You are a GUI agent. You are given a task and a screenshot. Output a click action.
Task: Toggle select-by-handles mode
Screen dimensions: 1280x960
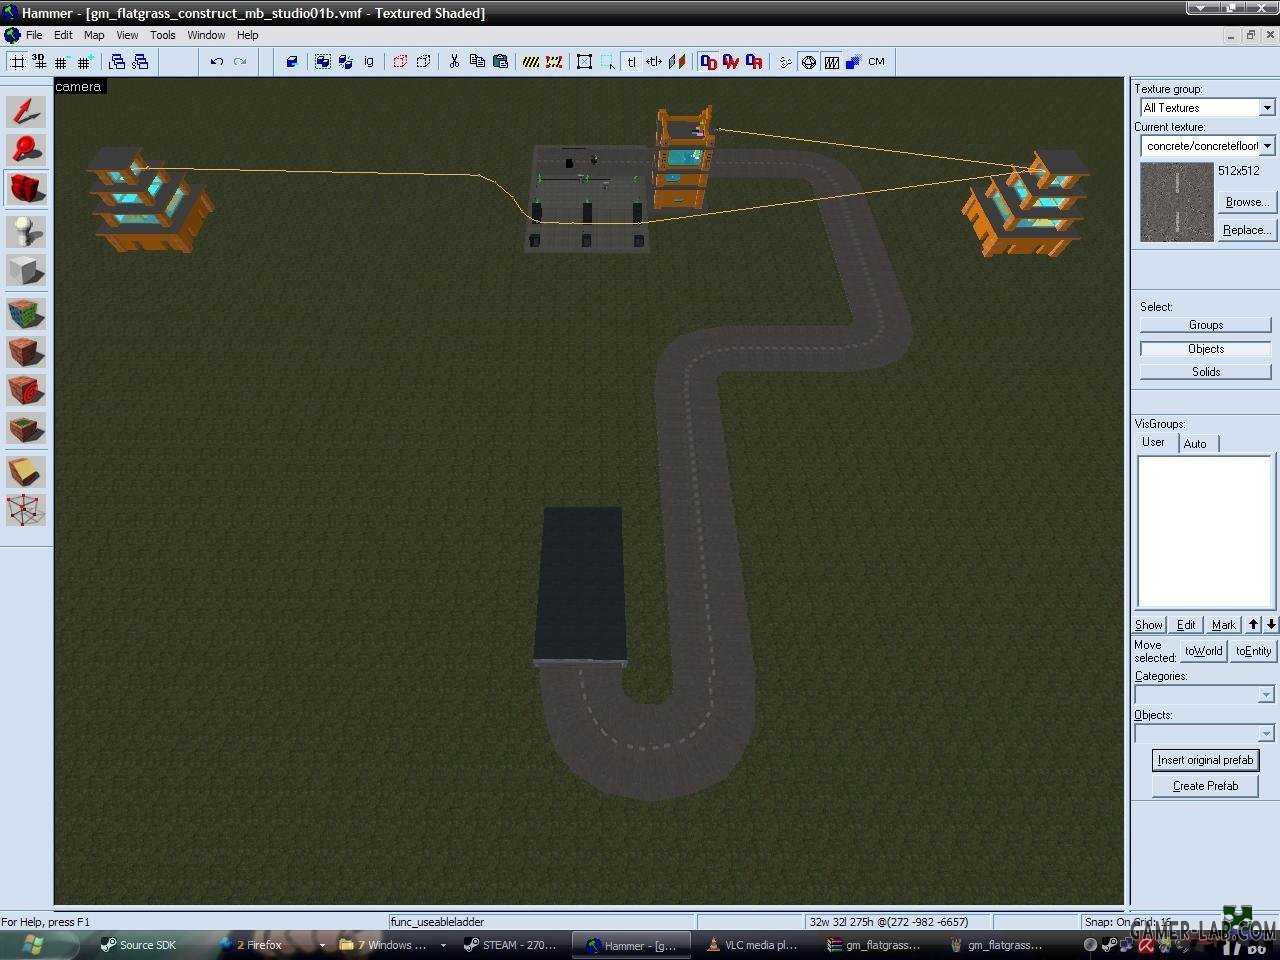[585, 62]
